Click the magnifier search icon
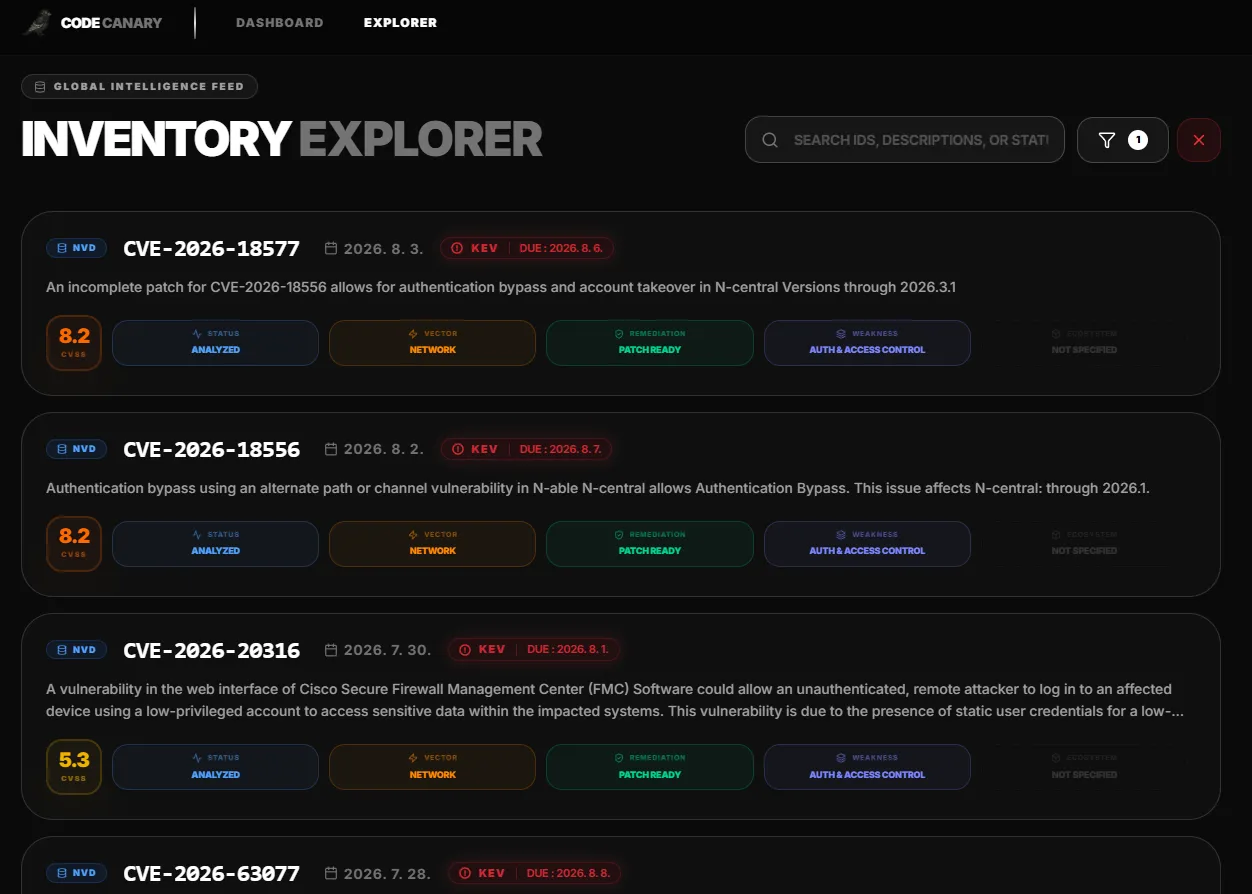1252x894 pixels. coord(770,140)
